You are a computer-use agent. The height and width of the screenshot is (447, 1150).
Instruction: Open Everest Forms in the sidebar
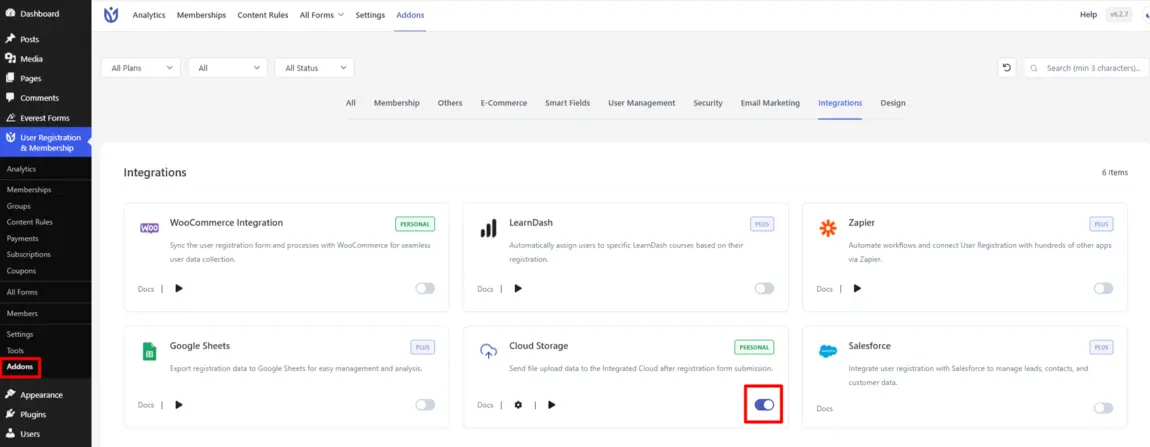pos(45,117)
